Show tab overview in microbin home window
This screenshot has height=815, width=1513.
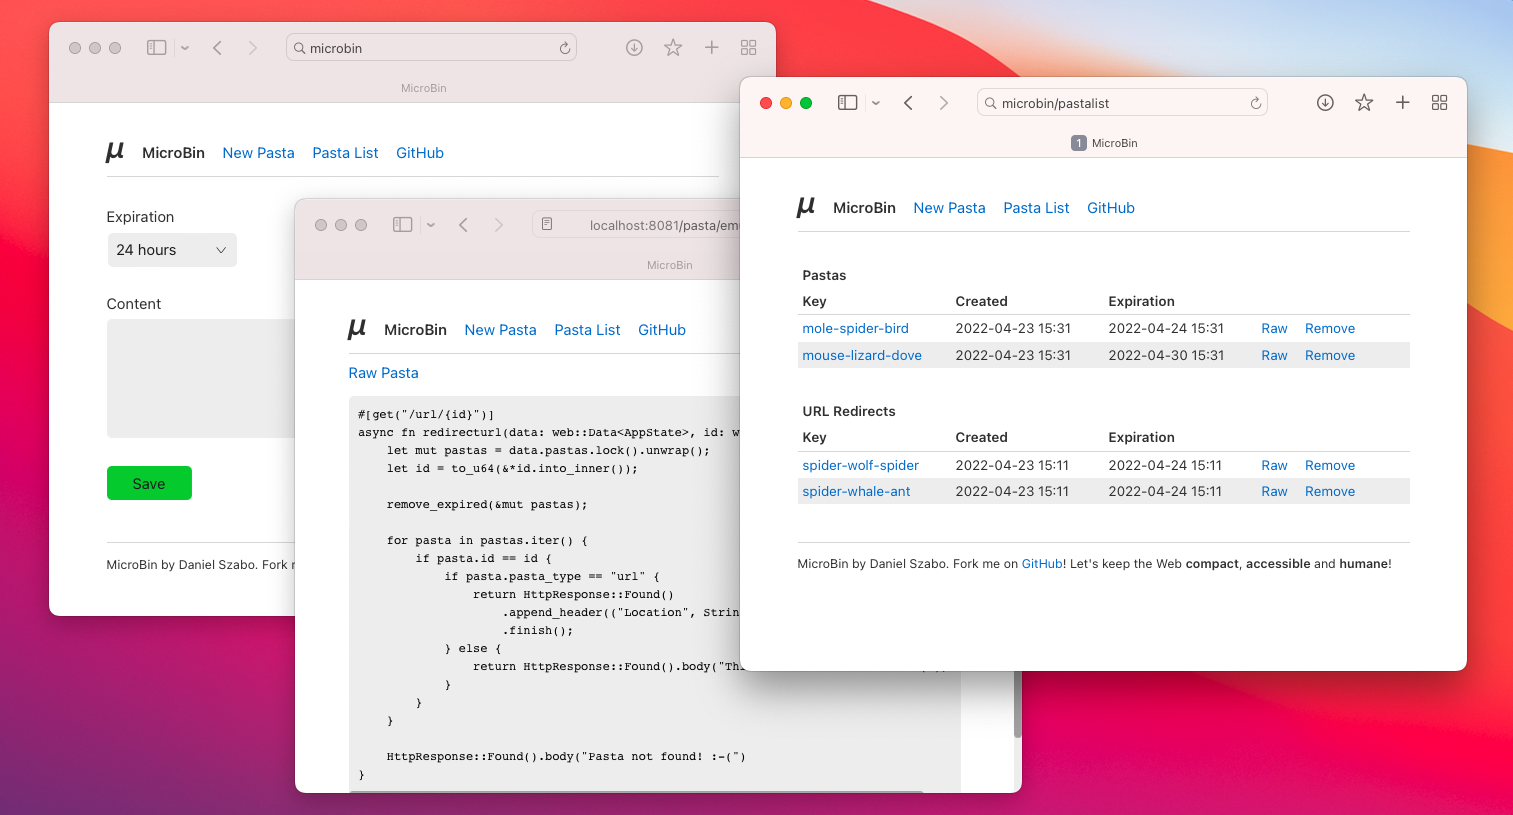(749, 48)
